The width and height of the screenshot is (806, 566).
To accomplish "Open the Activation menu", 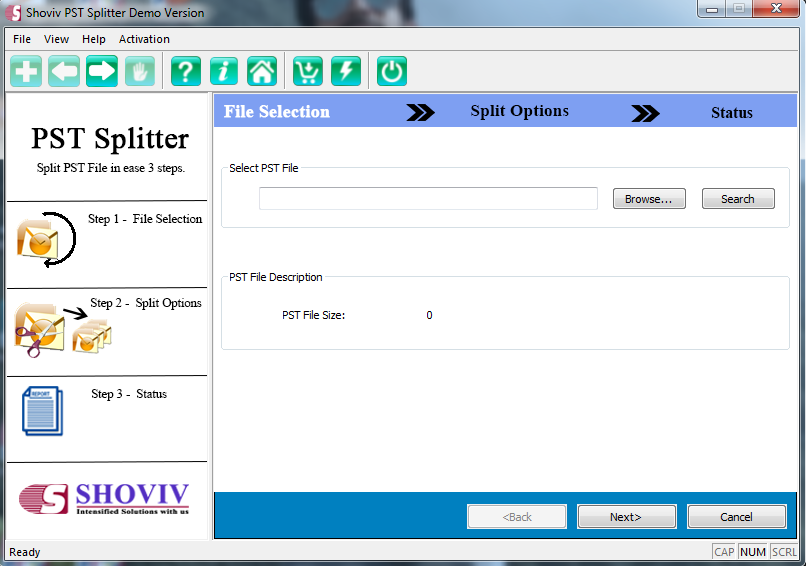I will point(144,39).
